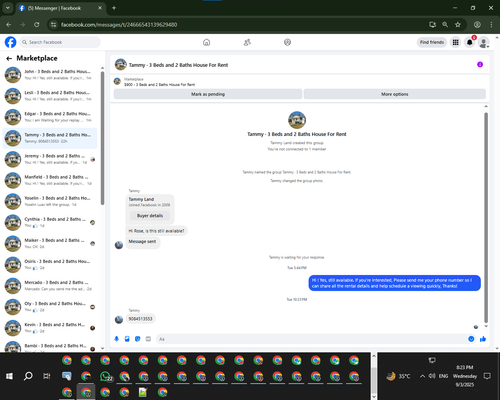
Task: Open the Chrome three-dot menu
Action: click(491, 25)
